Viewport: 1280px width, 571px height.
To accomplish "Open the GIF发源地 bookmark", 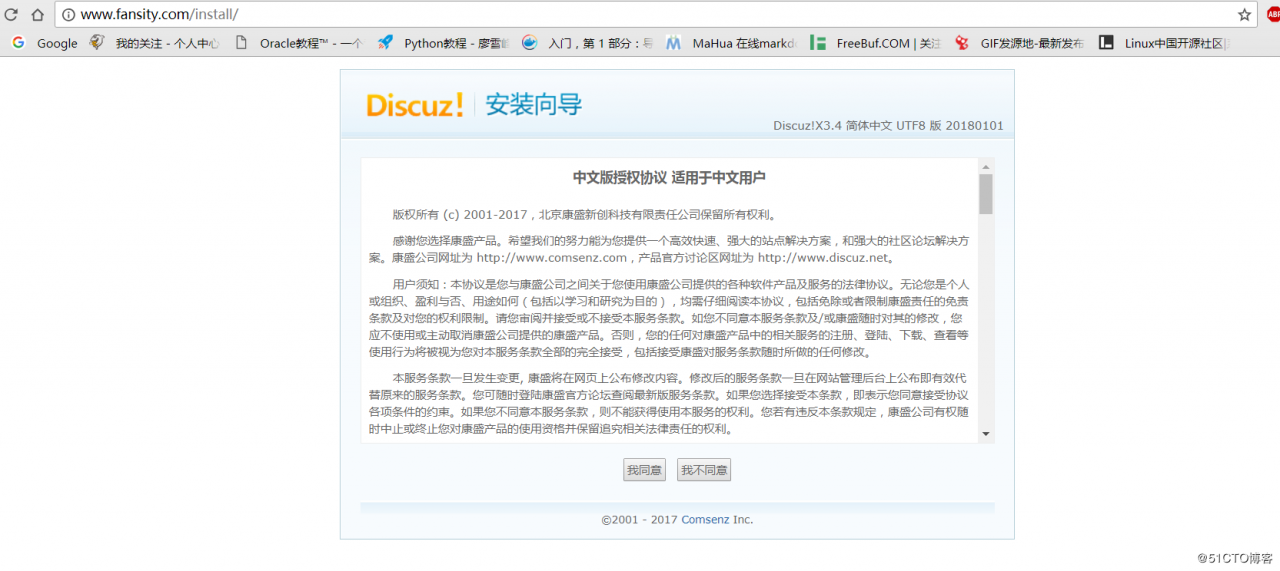I will 1019,43.
